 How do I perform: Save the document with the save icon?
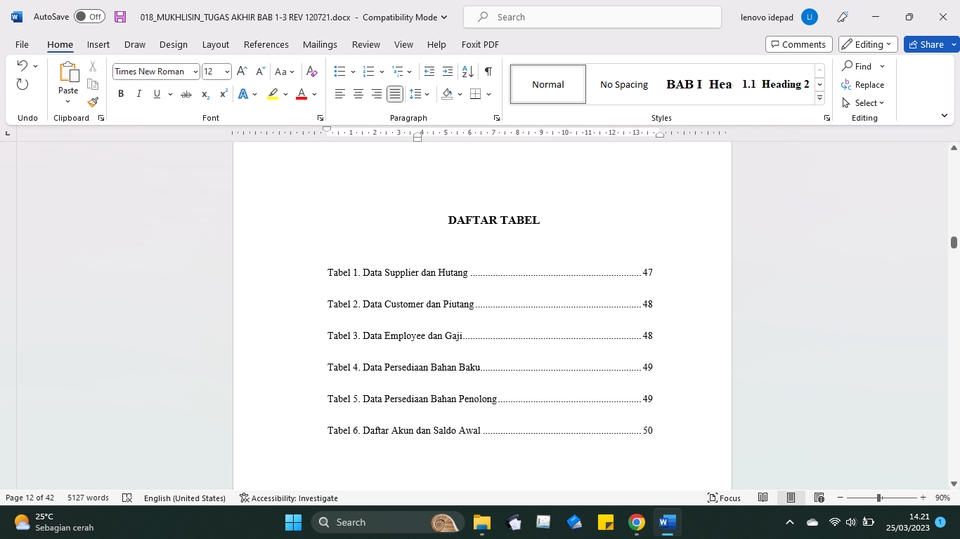click(120, 17)
